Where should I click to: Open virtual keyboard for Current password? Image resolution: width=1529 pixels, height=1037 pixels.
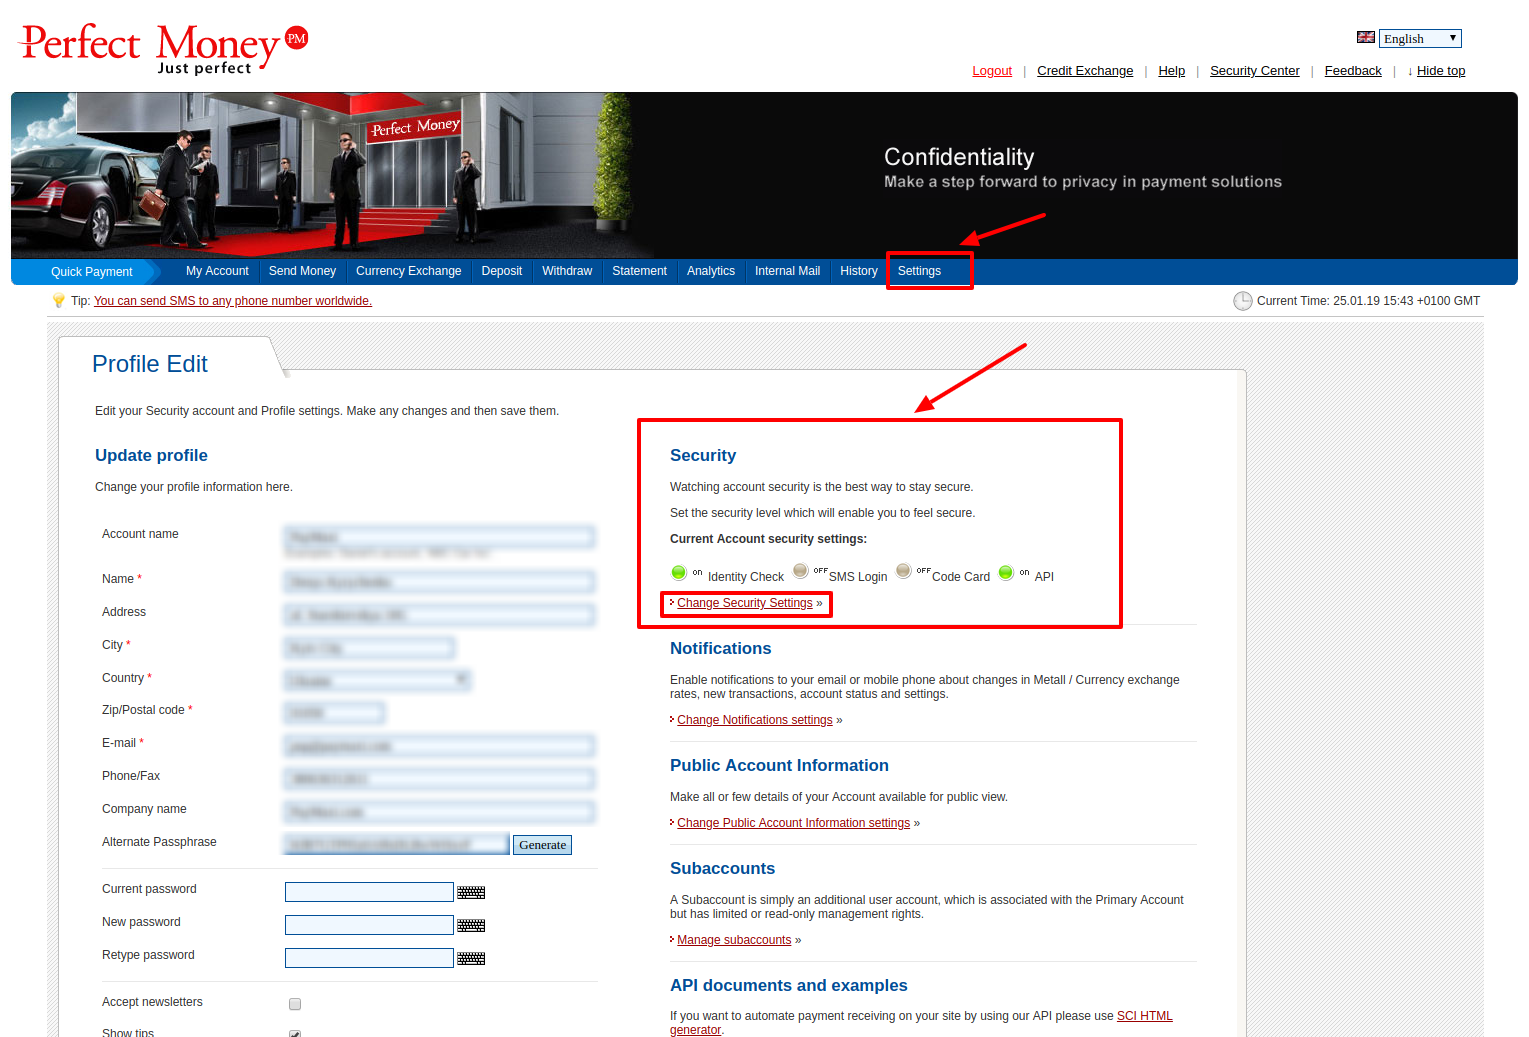[471, 892]
